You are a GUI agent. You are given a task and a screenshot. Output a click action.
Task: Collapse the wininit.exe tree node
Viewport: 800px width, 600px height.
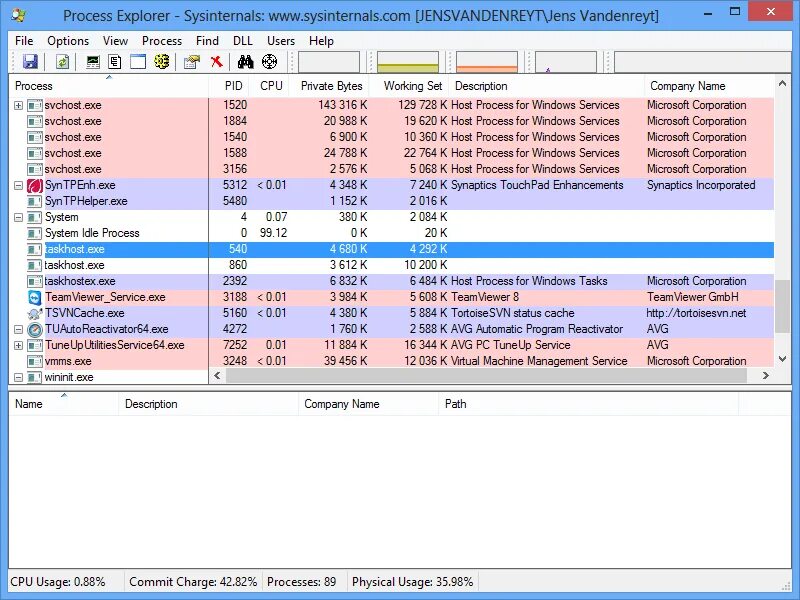18,378
